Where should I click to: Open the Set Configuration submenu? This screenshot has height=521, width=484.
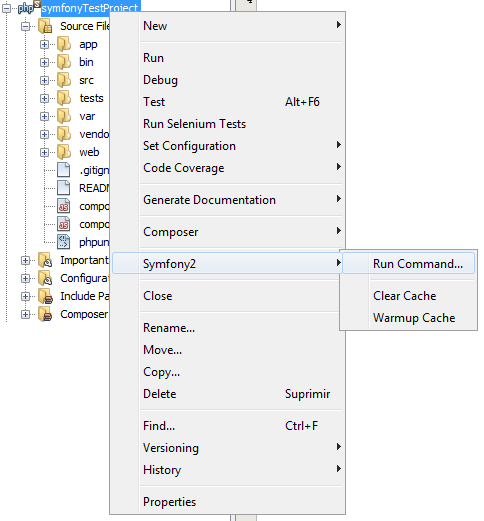point(227,146)
